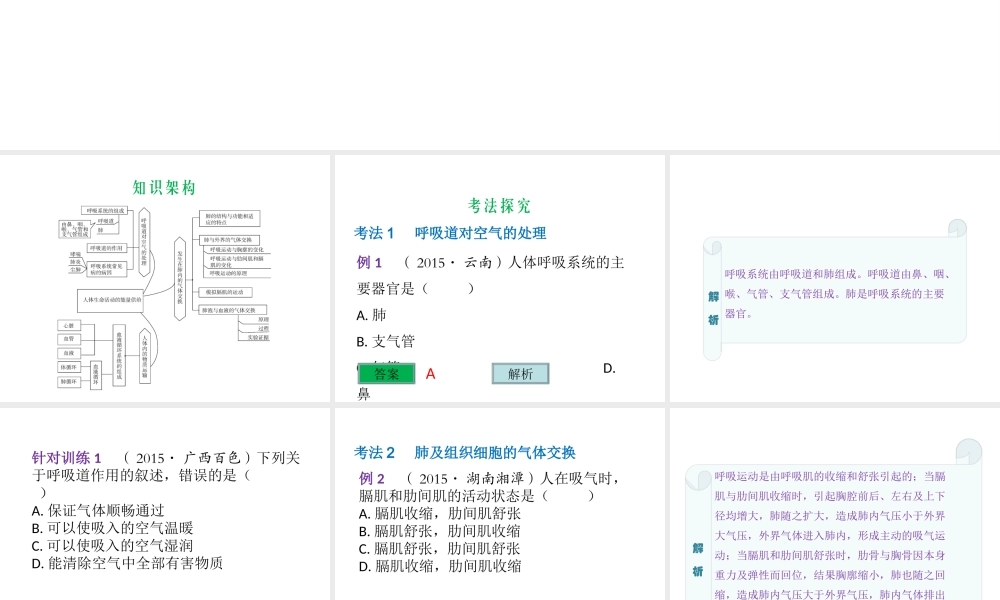Select the 解析 label beside the lower analysis text
This screenshot has height=600, width=1000.
(x=697, y=559)
